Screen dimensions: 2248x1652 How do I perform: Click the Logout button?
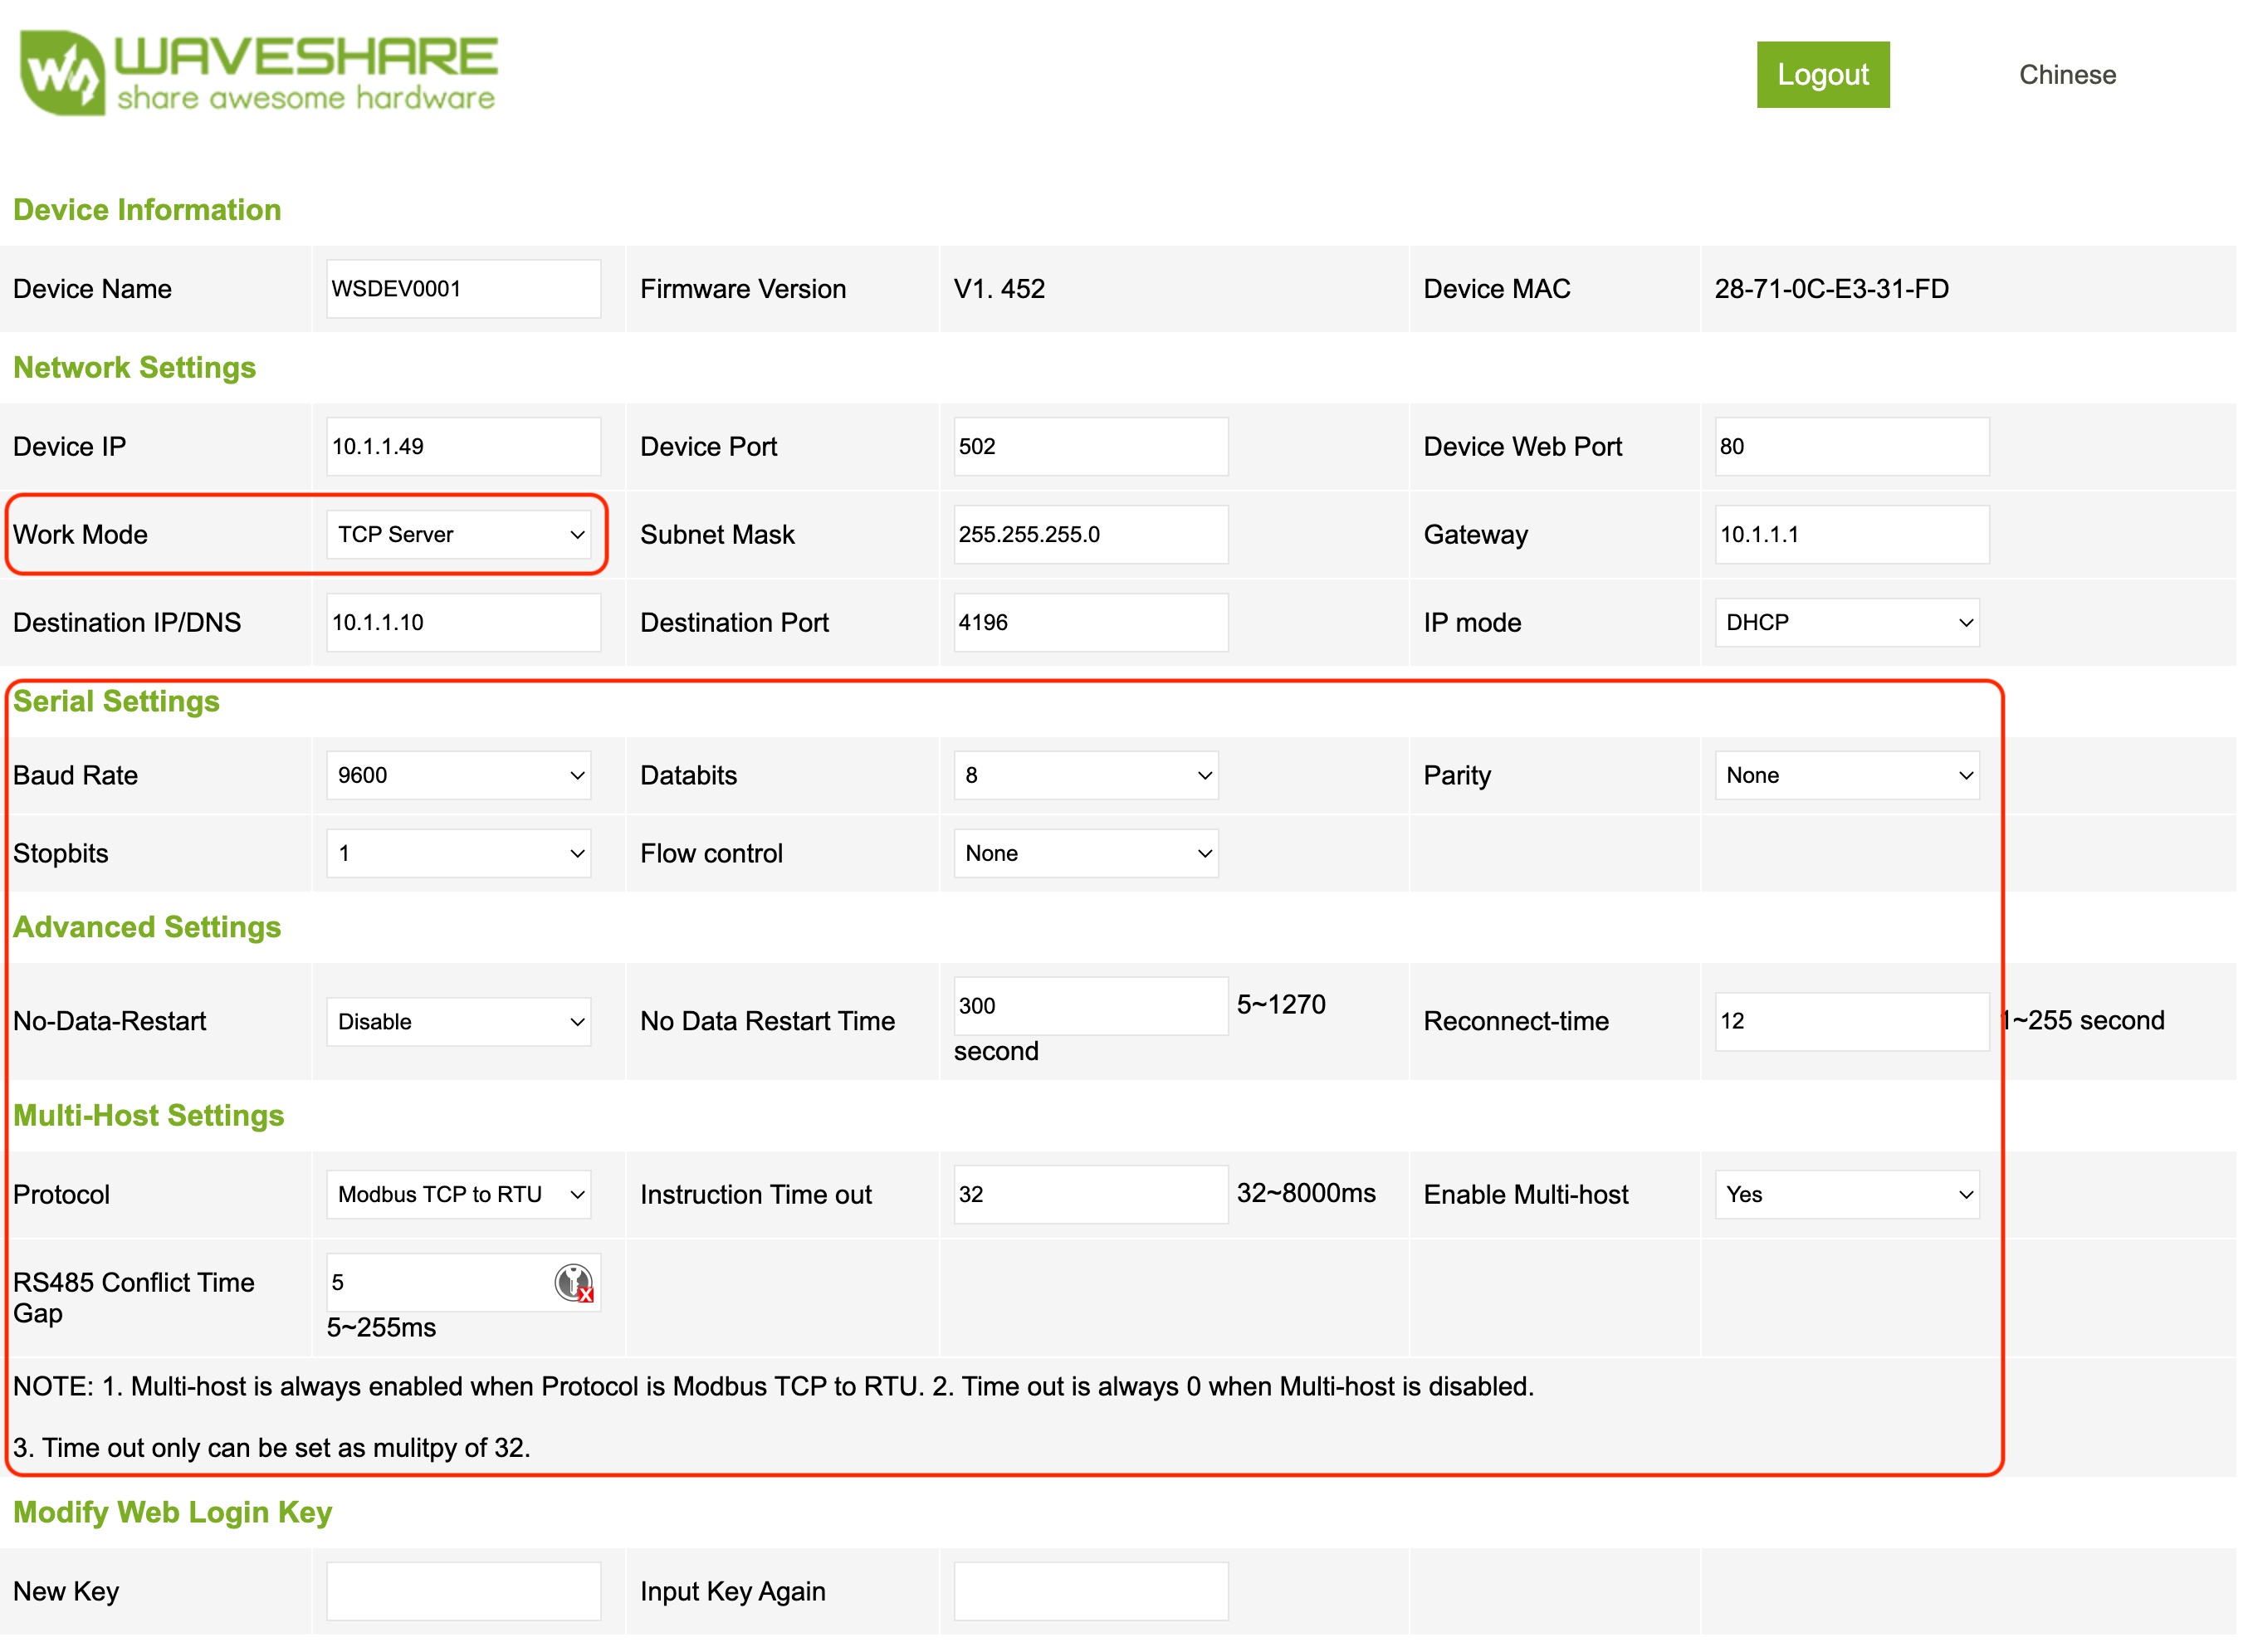pyautogui.click(x=1822, y=74)
